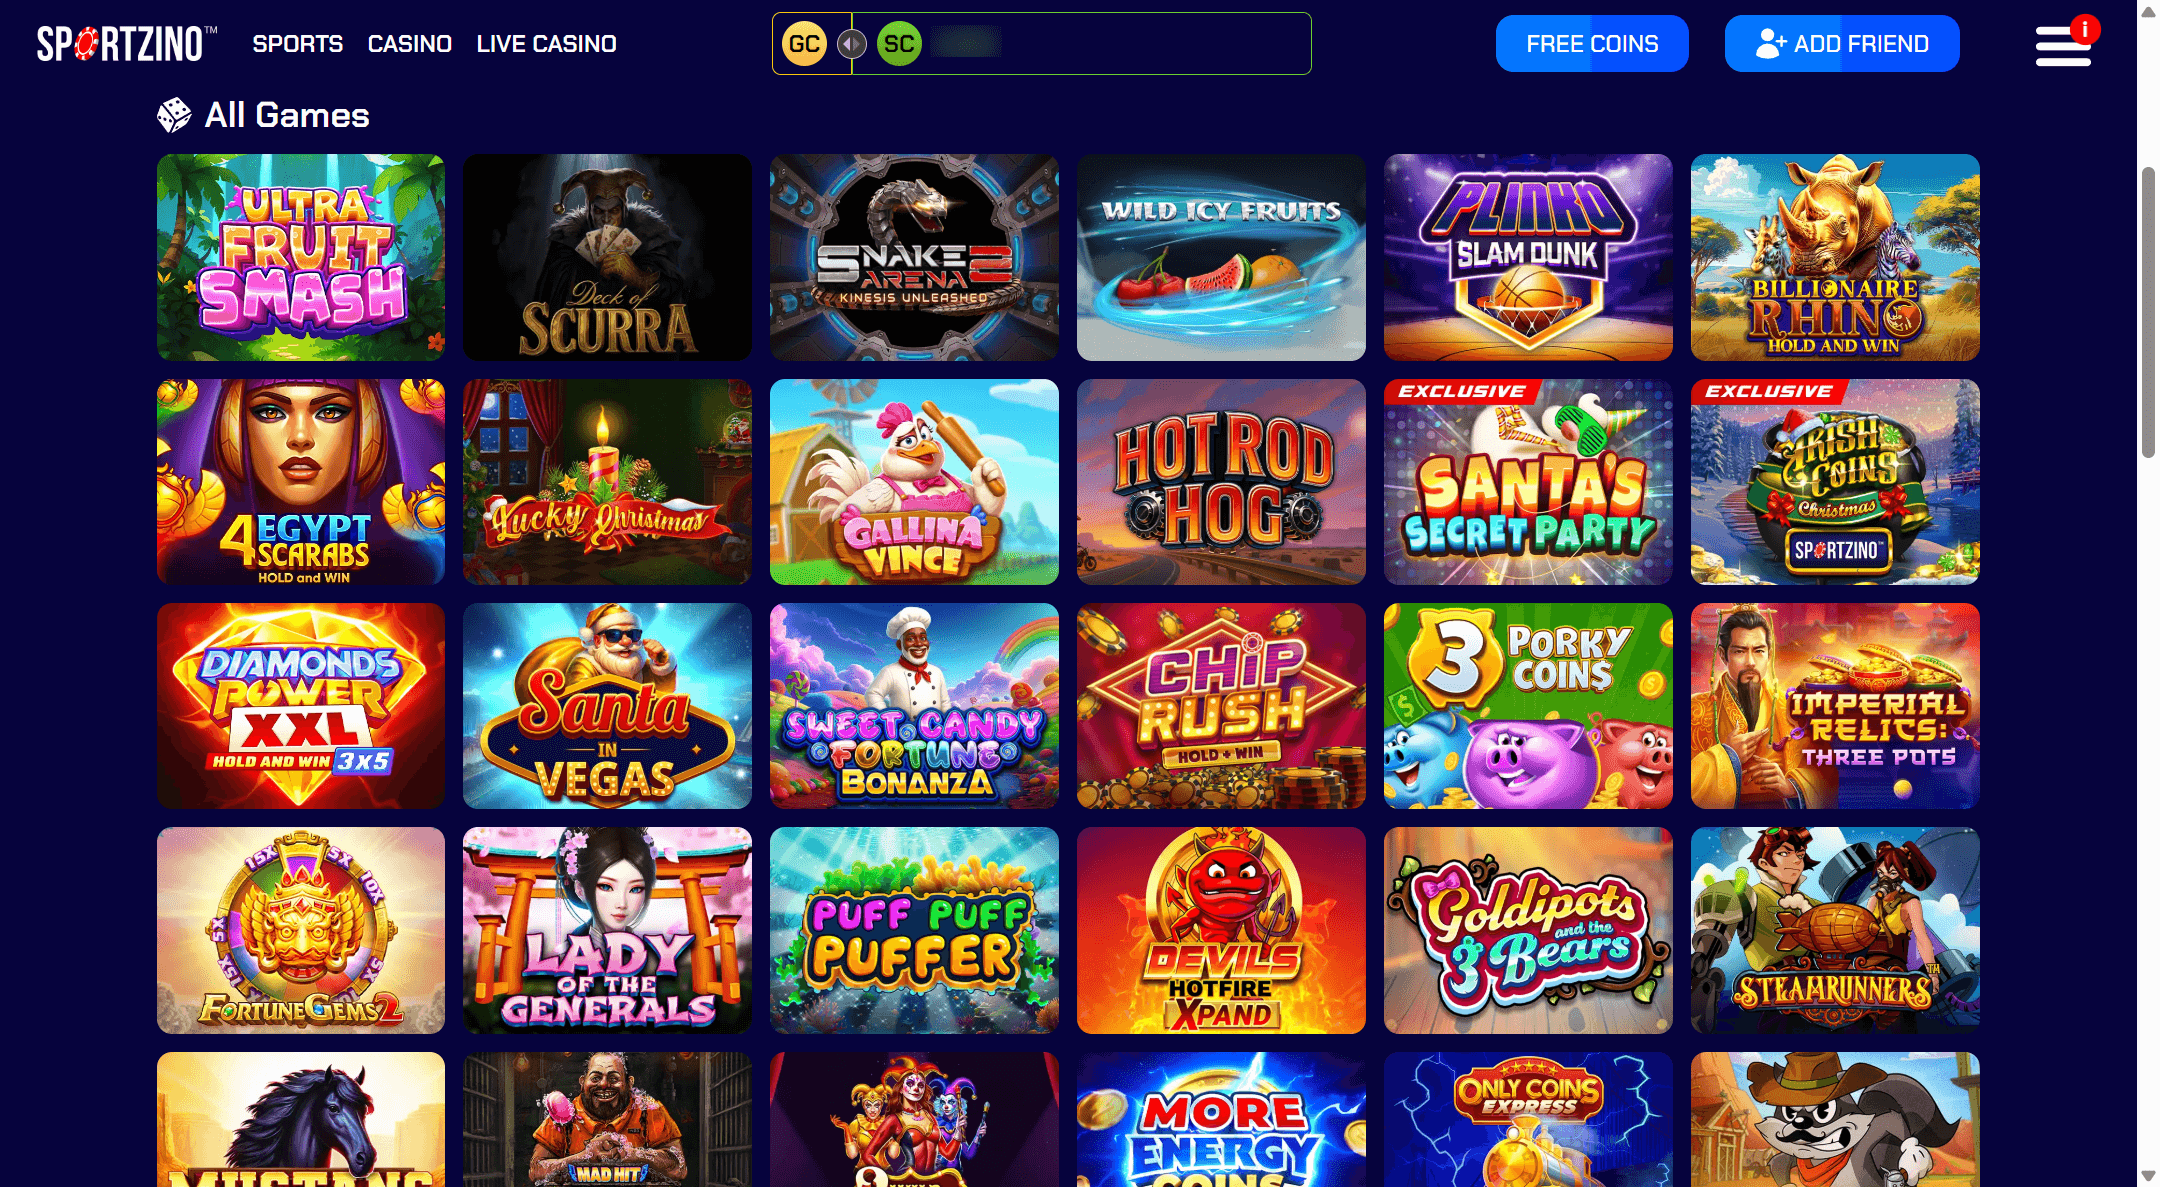The width and height of the screenshot is (2160, 1187).
Task: Open the hamburger menu
Action: pos(2063,46)
